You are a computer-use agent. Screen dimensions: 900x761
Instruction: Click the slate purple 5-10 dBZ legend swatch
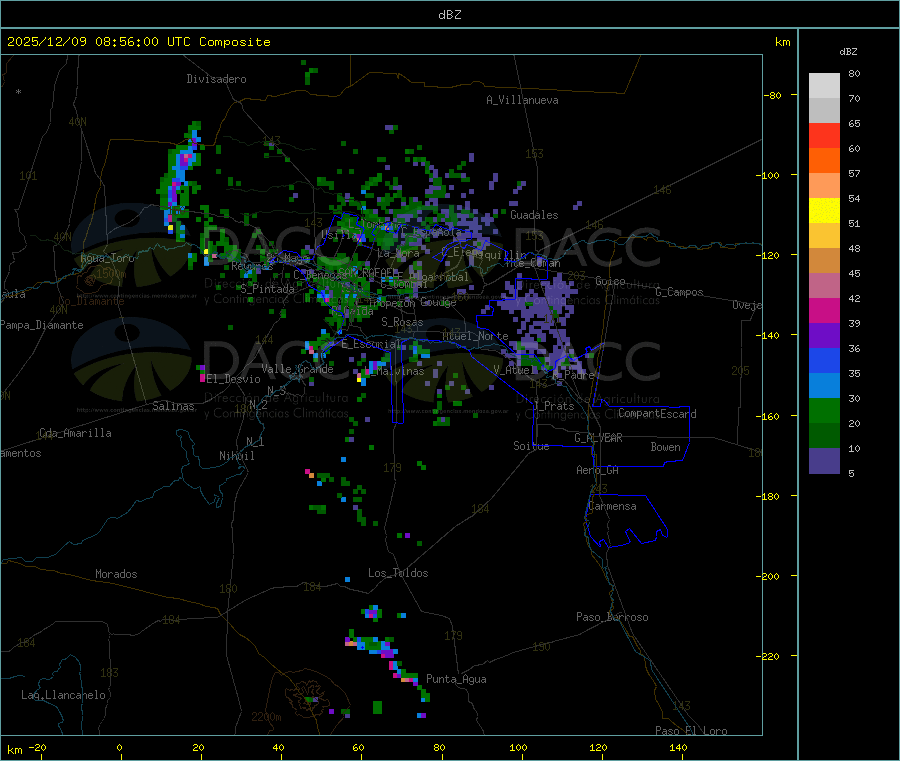824,461
